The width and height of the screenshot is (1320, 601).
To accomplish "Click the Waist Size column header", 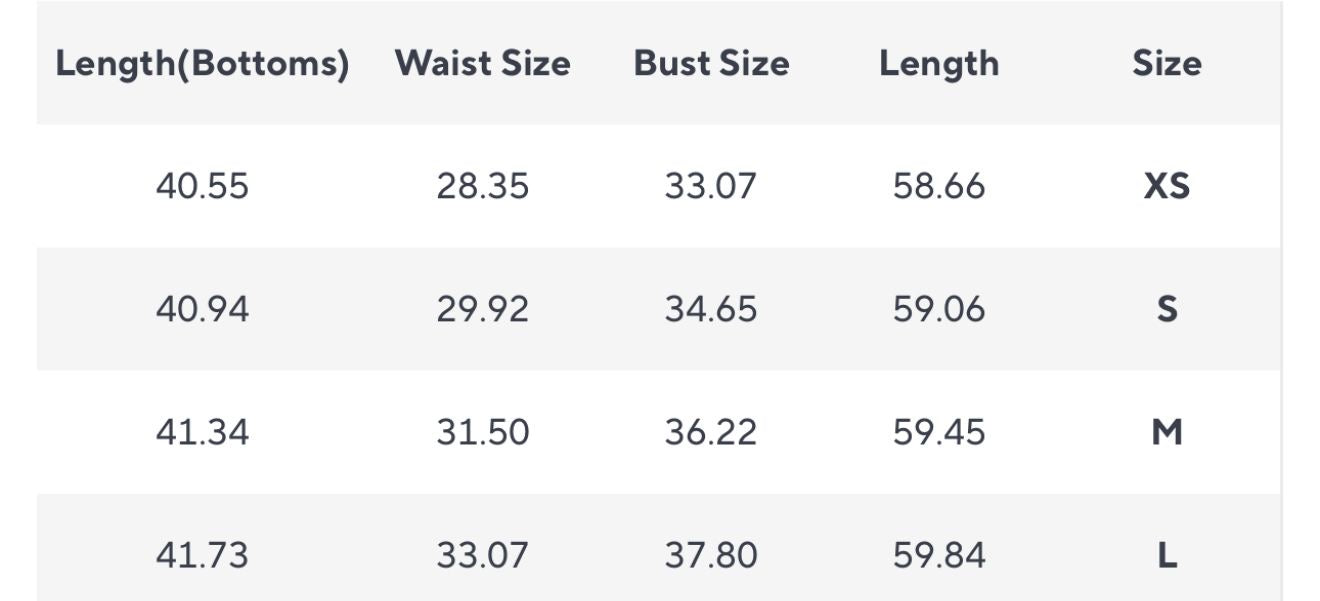I will 482,64.
